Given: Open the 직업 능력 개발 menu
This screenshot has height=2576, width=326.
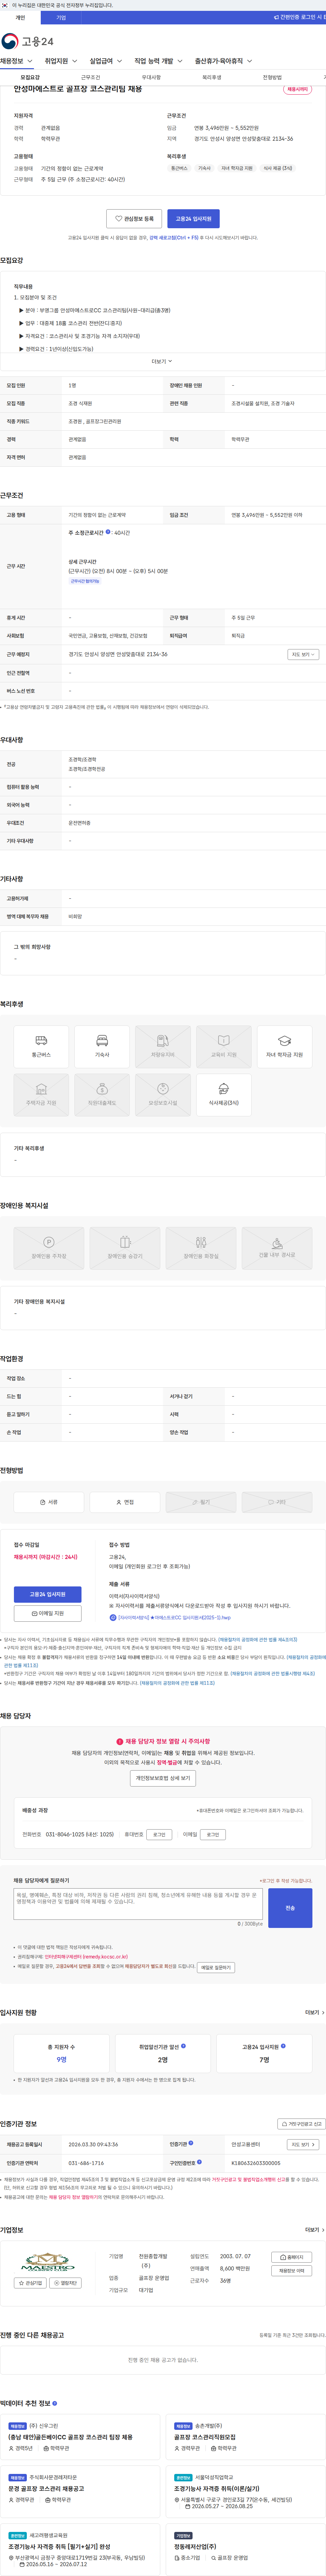Looking at the screenshot, I should [158, 61].
